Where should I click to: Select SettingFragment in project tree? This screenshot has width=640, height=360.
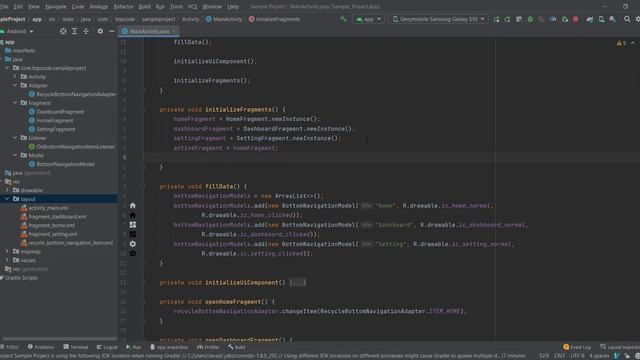[x=52, y=129]
